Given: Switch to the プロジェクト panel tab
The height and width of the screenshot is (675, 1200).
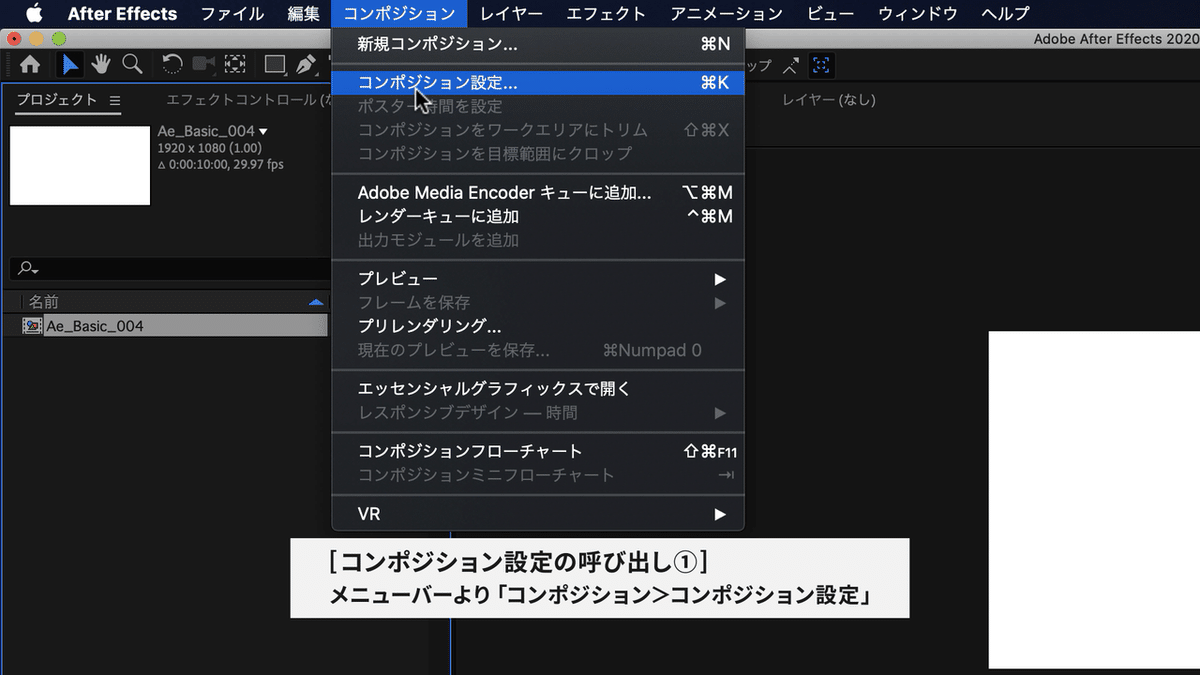Looking at the screenshot, I should click(x=57, y=100).
